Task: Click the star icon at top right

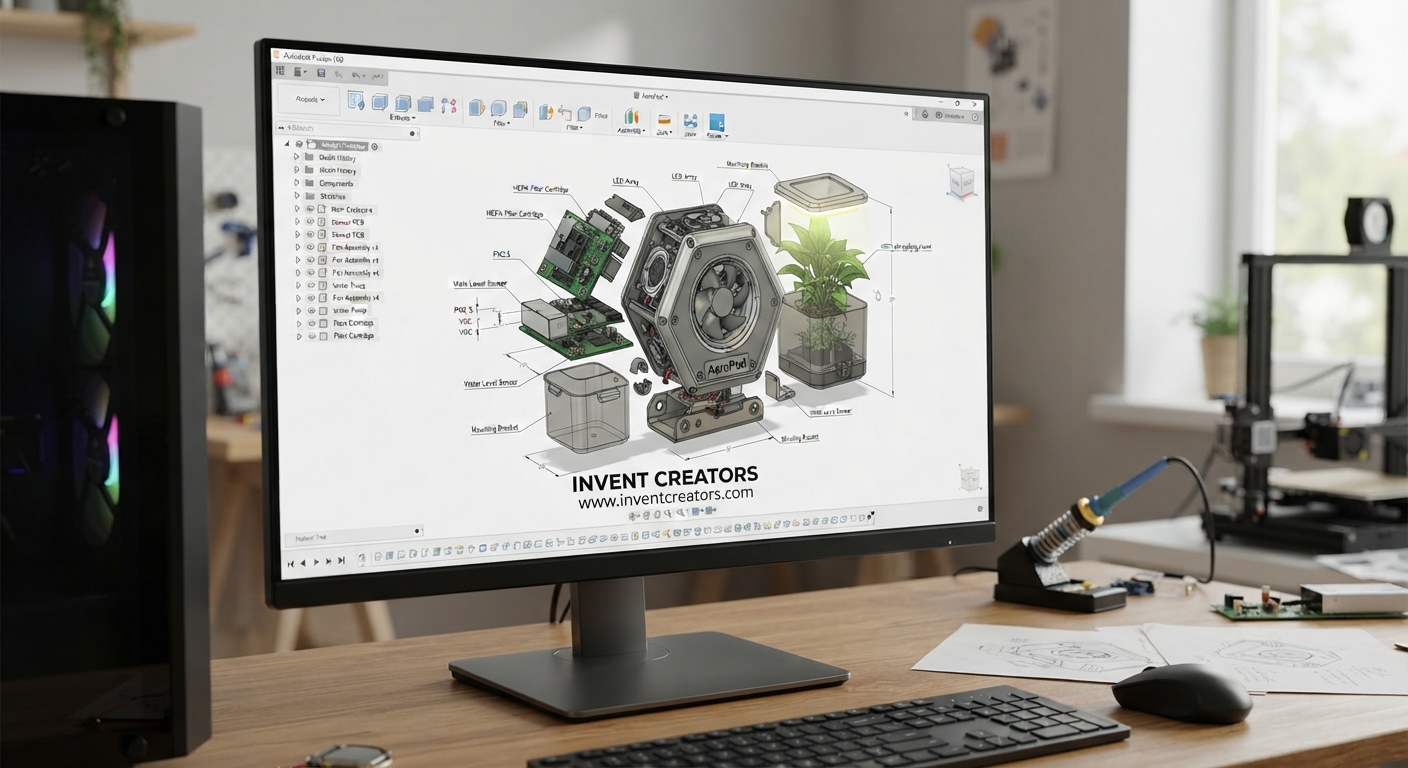Action: coord(906,114)
